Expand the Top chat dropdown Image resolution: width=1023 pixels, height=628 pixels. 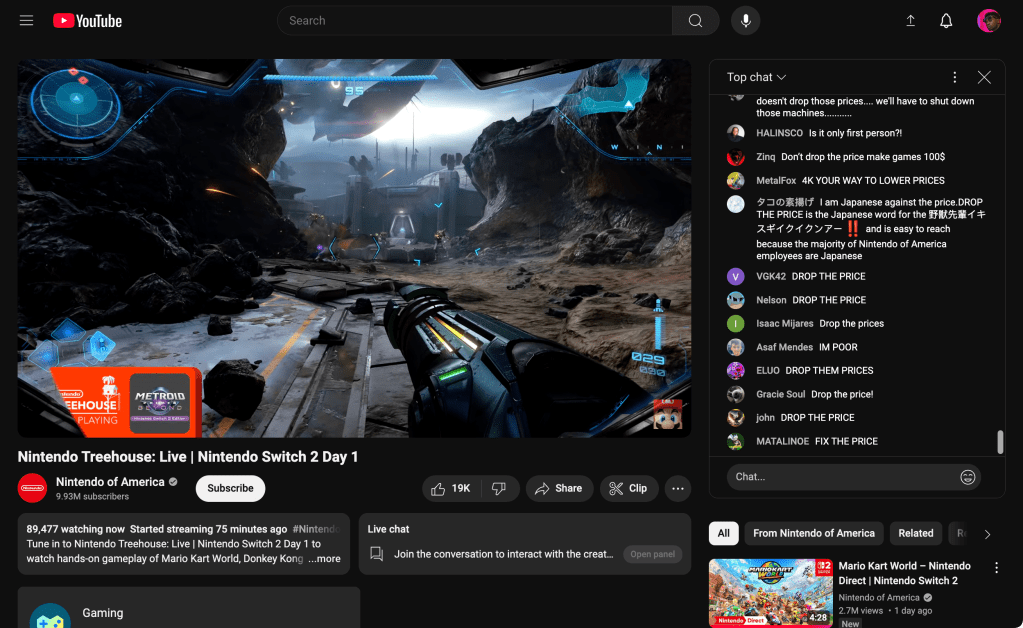(x=756, y=77)
